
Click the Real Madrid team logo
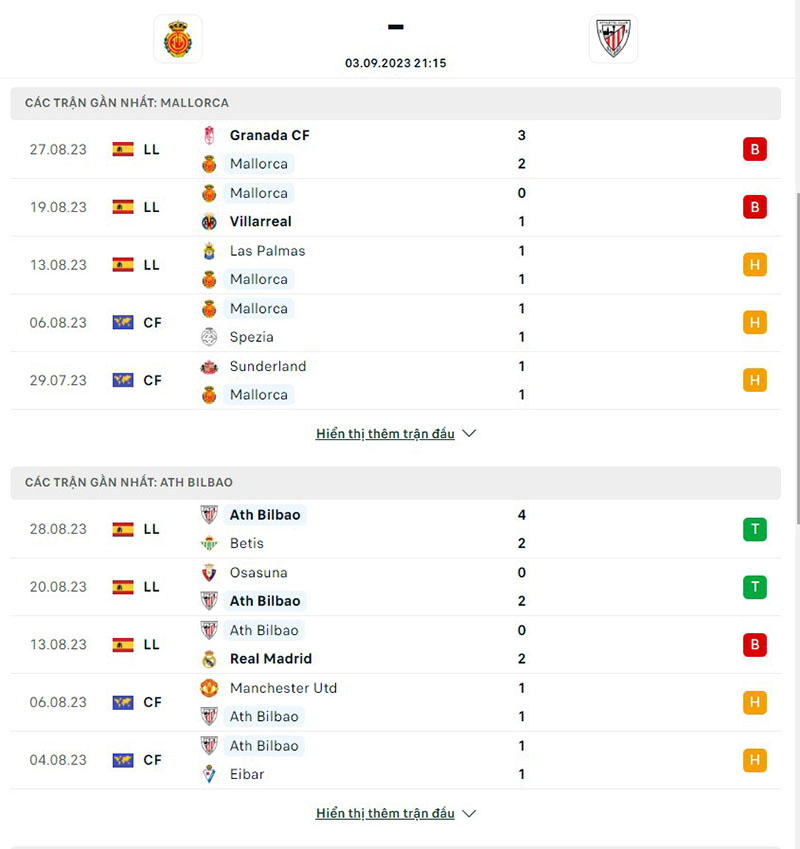point(209,659)
